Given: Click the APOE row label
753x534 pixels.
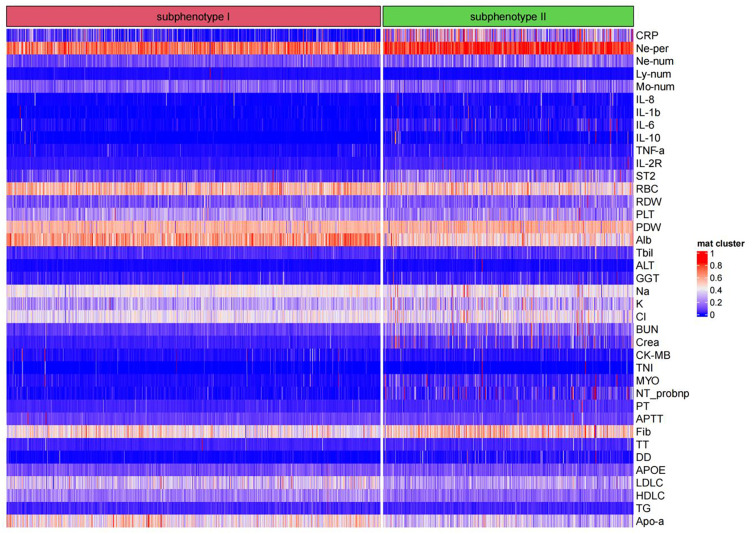Looking at the screenshot, I should point(651,470).
